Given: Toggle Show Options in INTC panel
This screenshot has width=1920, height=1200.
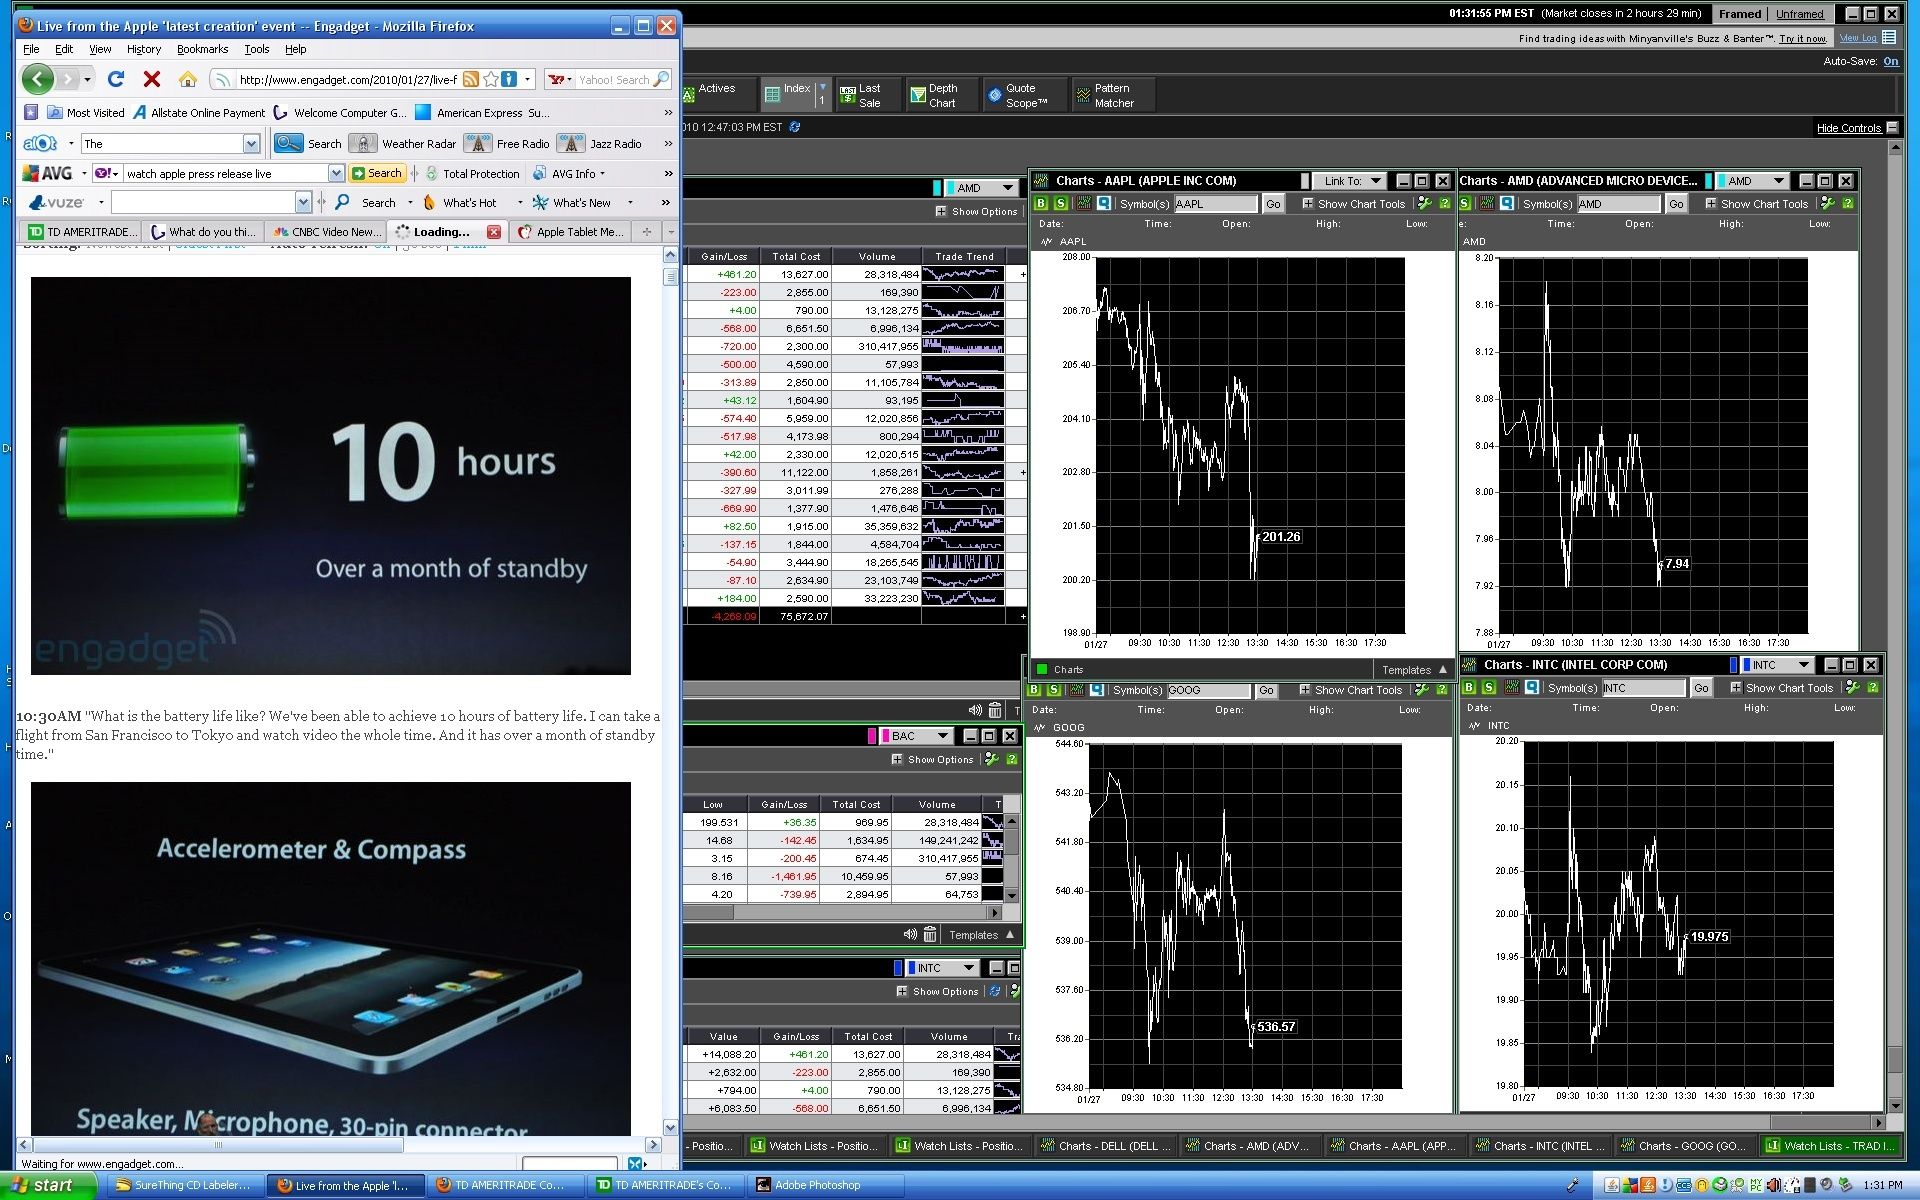Looking at the screenshot, I should point(937,992).
